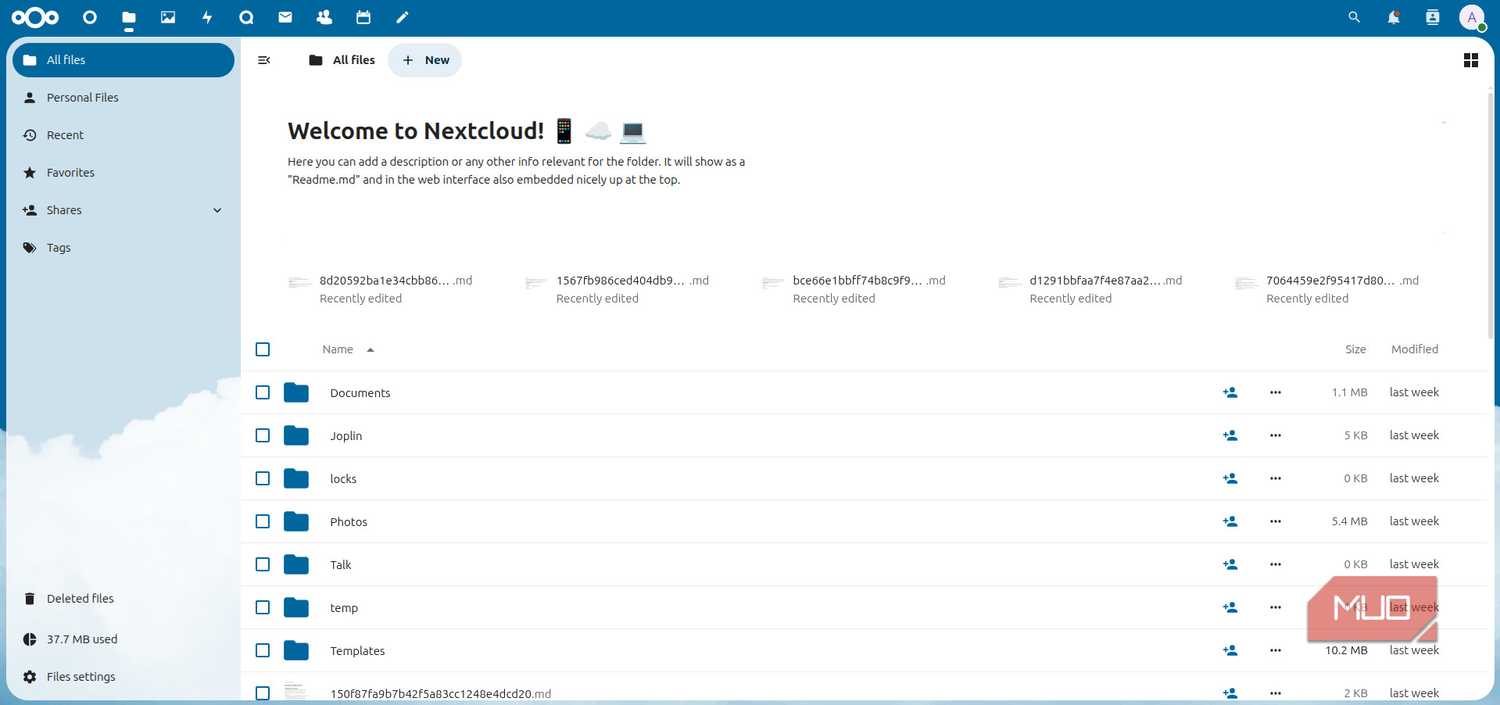Open the Contacts app icon

click(x=324, y=17)
